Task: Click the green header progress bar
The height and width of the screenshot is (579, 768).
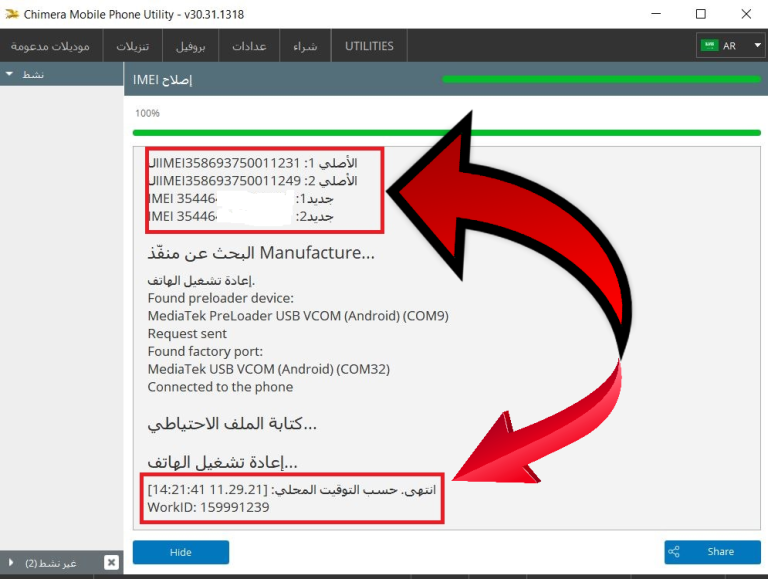Action: [601, 79]
